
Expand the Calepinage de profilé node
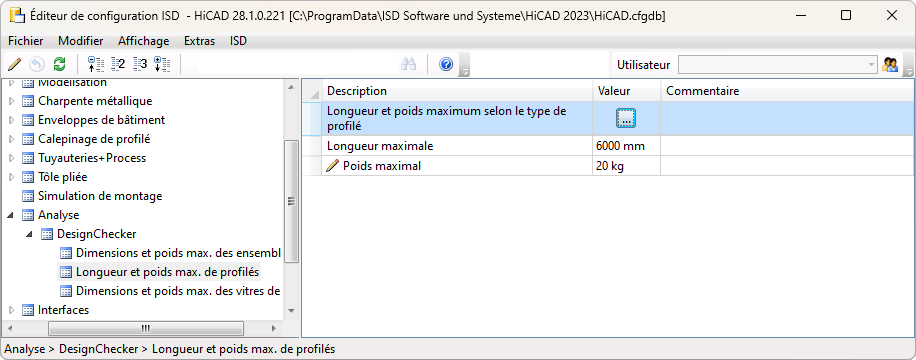click(x=12, y=139)
